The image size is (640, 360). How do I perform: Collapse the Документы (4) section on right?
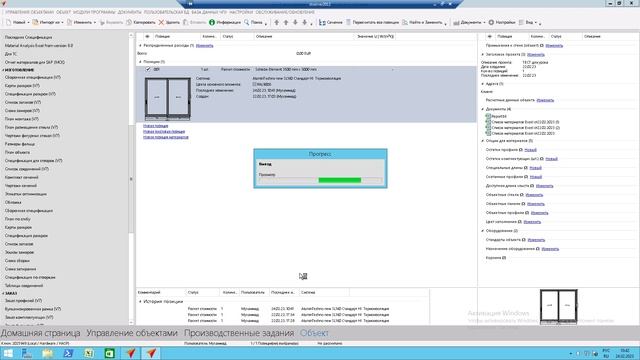click(x=483, y=109)
